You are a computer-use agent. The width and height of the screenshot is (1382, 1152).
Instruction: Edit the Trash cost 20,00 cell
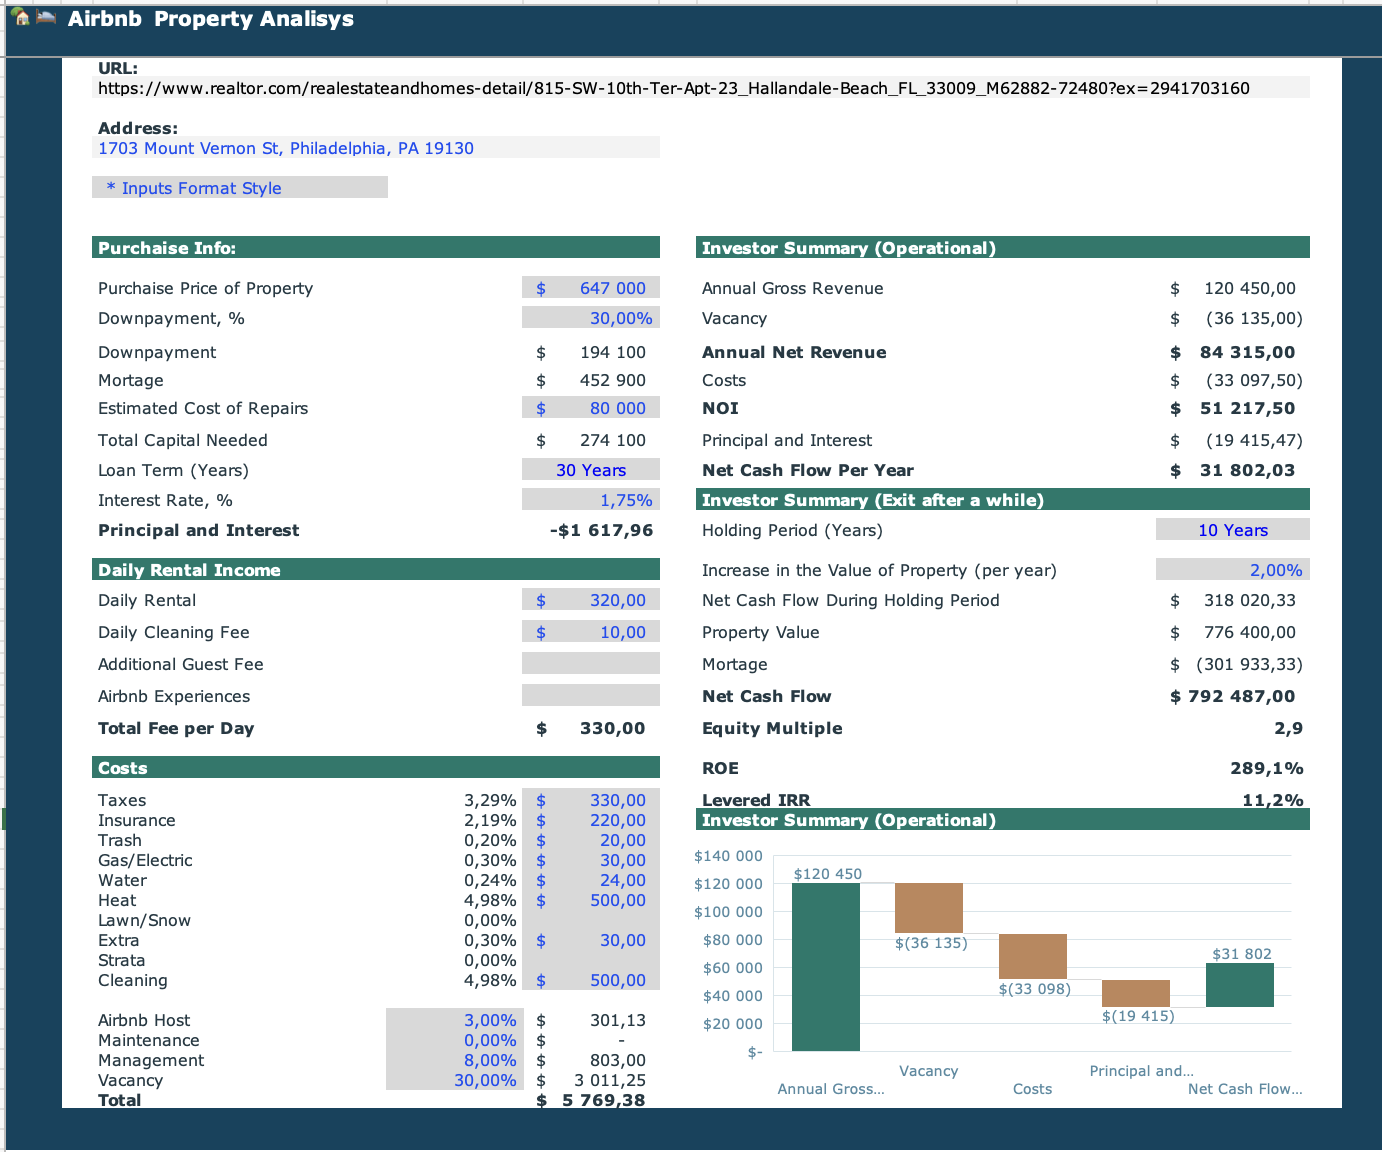591,840
